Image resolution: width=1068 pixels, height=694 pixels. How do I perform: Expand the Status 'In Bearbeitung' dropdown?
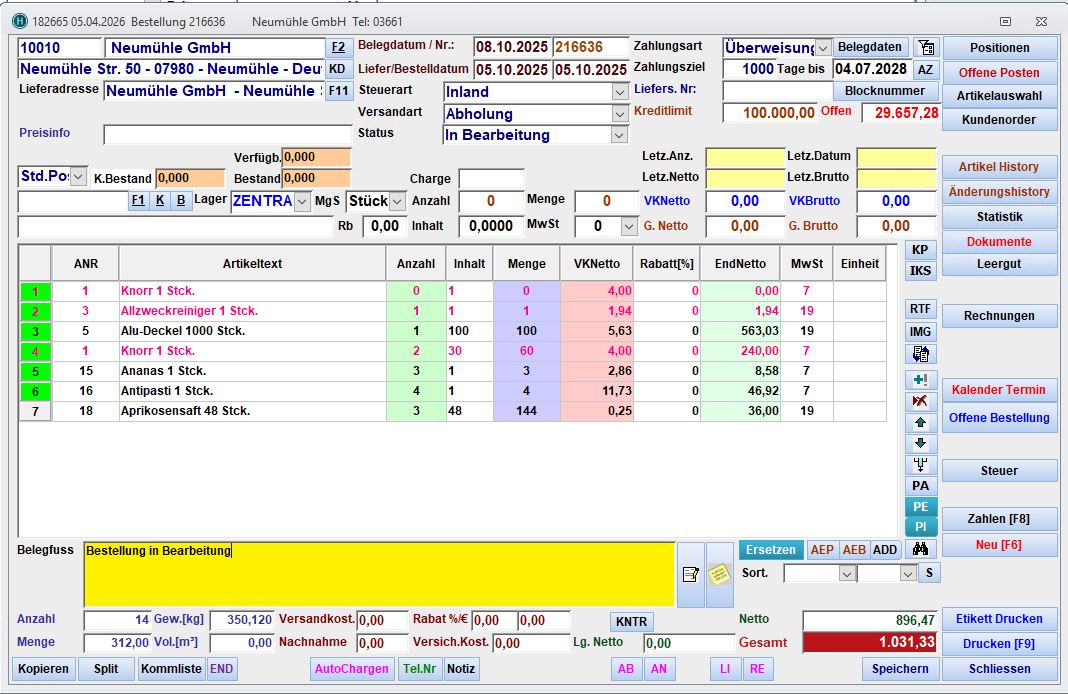tap(620, 136)
